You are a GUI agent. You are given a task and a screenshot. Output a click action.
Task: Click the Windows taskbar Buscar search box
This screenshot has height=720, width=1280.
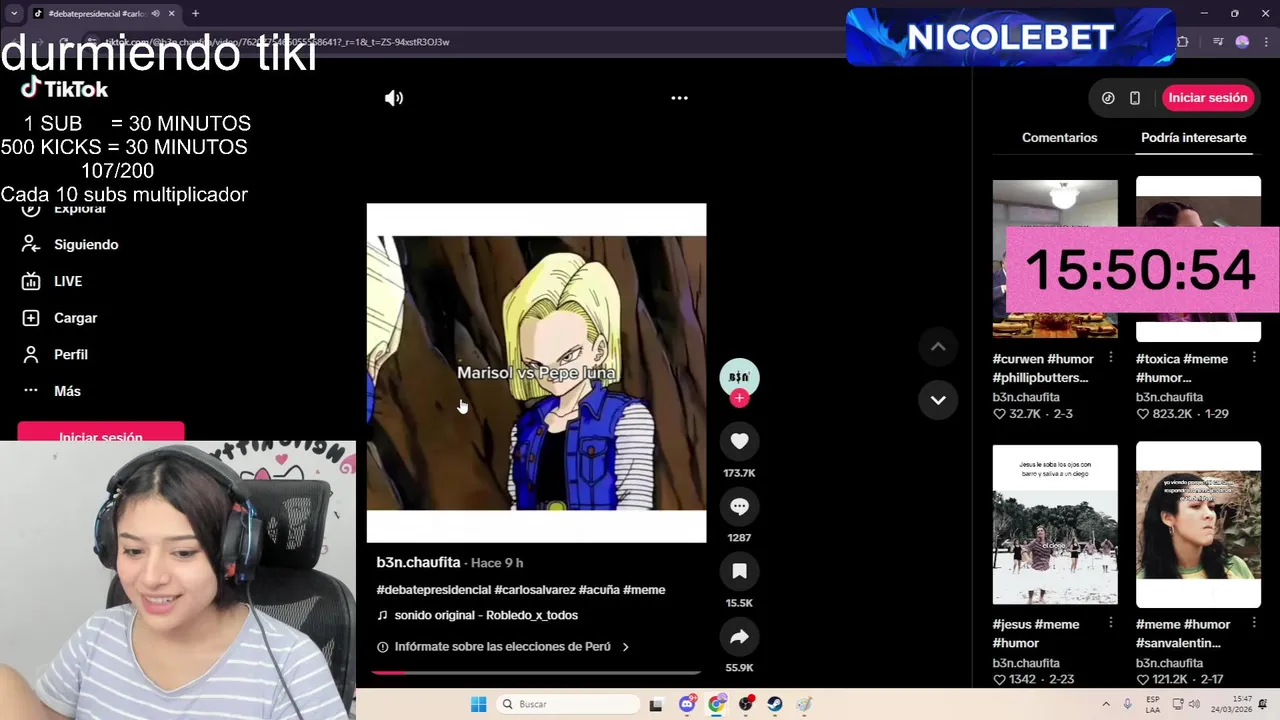point(568,704)
